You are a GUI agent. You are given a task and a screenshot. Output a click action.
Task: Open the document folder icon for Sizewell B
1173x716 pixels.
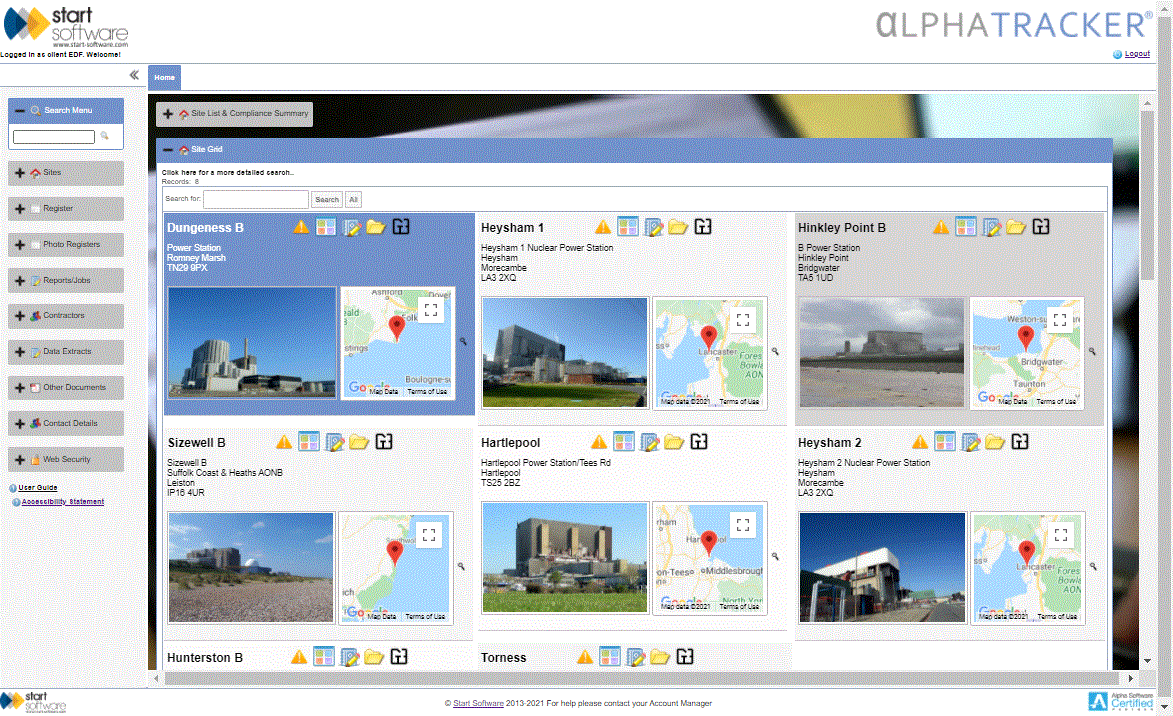(x=359, y=441)
